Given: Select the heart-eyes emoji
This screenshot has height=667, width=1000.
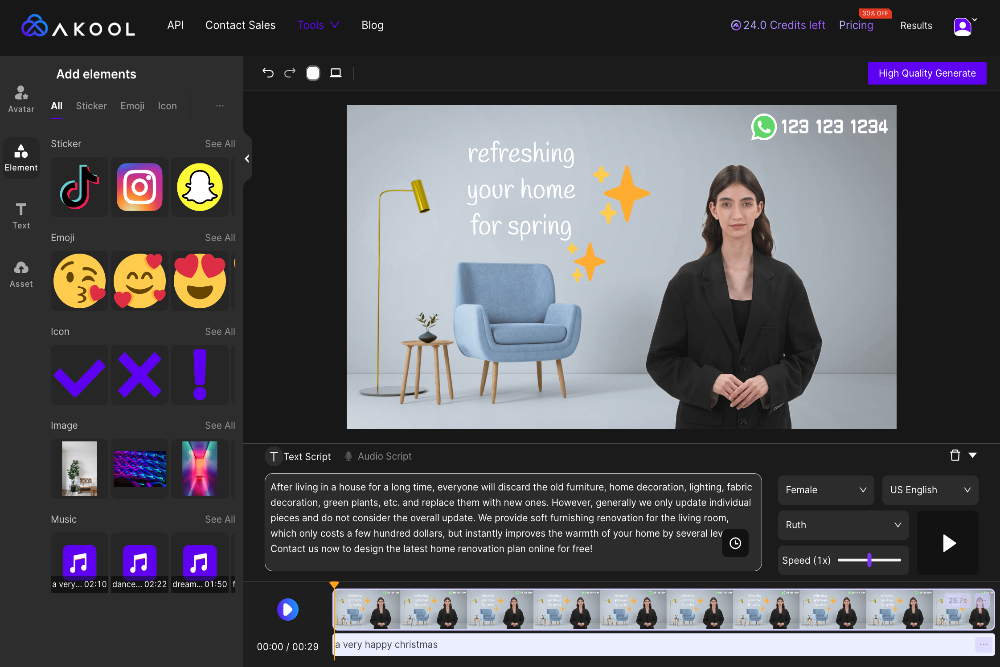Looking at the screenshot, I should pos(200,281).
